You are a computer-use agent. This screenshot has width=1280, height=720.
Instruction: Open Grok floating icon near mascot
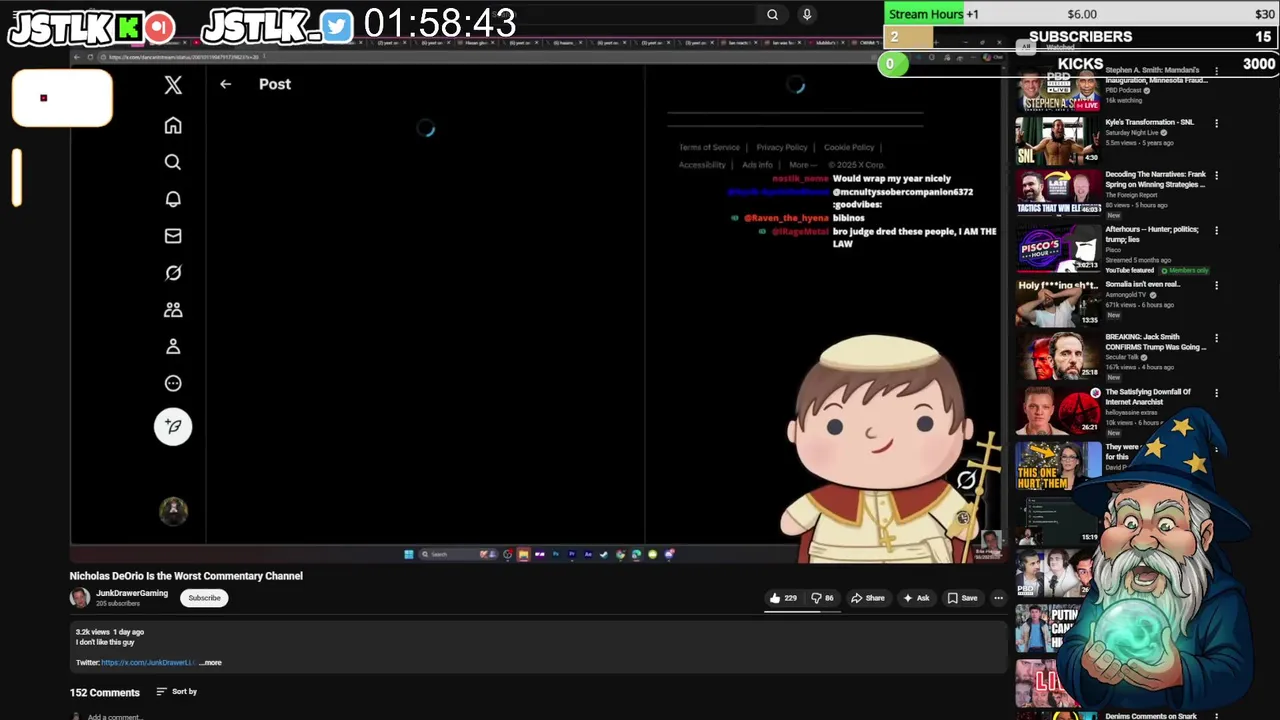[x=966, y=480]
